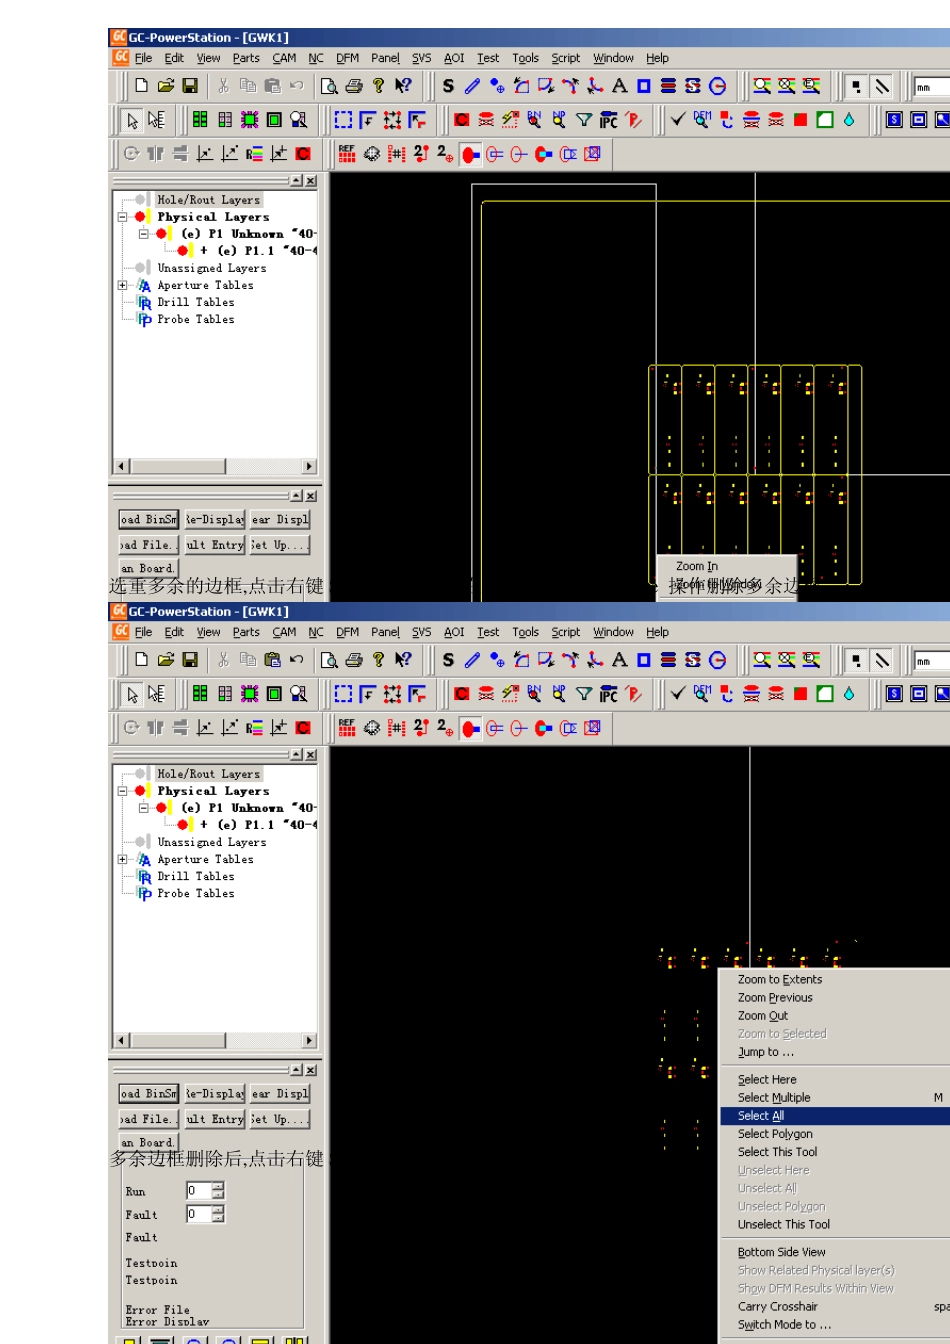This screenshot has height=1344, width=950.
Task: Collapse P1 Unknown node in upper tree
Action: point(144,234)
